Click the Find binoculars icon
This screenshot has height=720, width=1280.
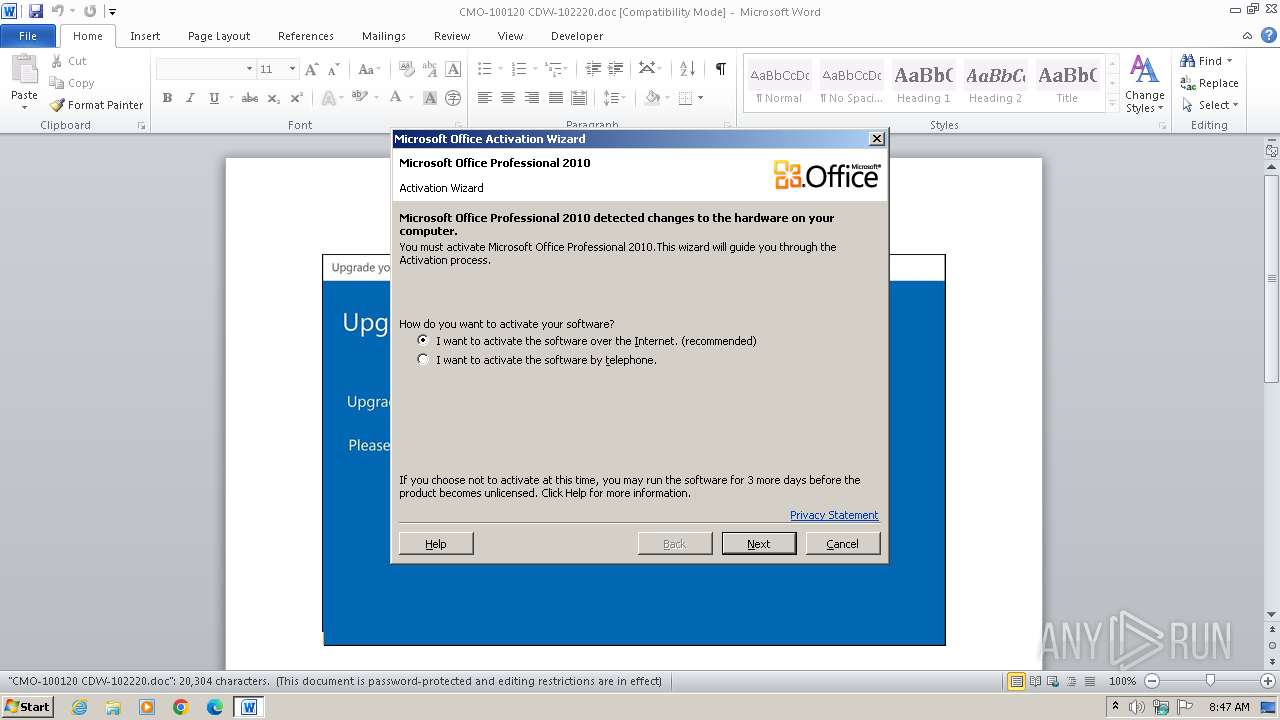pos(1188,61)
